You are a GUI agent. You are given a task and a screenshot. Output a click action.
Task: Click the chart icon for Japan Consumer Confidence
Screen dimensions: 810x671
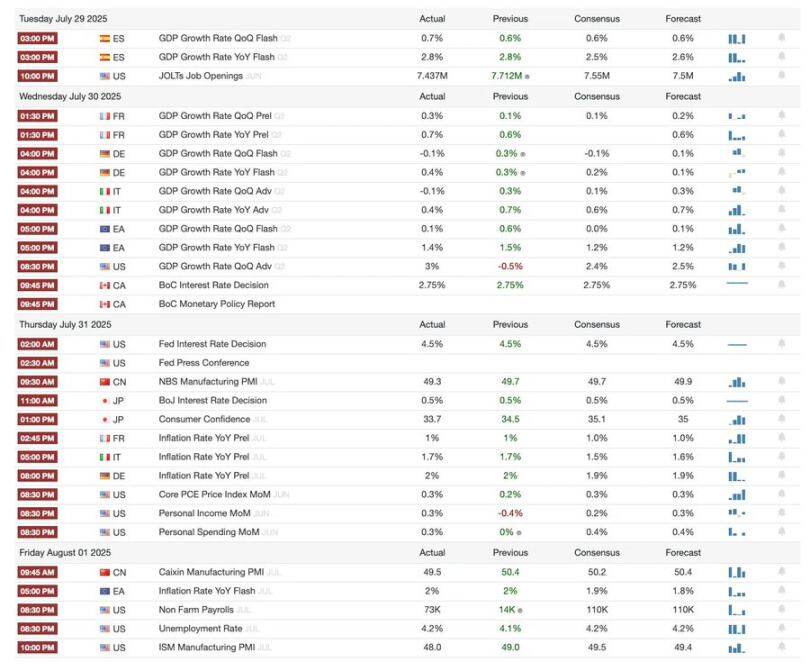(x=738, y=419)
